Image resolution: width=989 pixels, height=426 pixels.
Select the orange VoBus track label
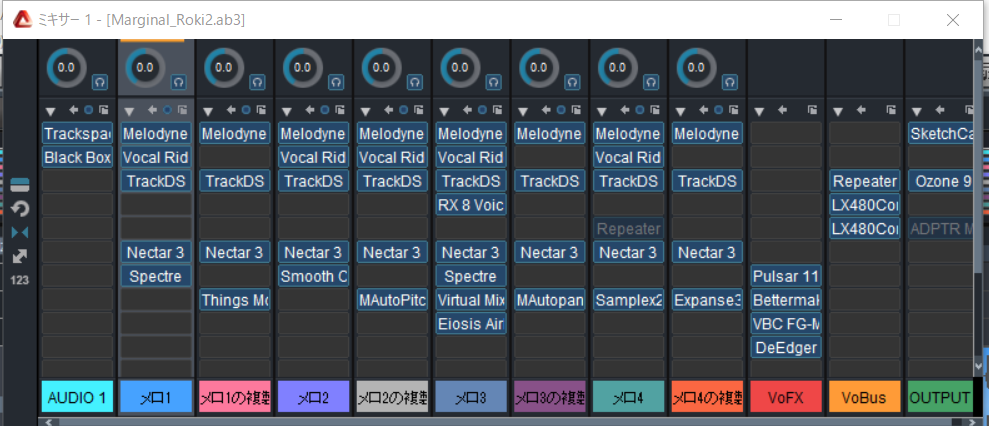point(865,397)
